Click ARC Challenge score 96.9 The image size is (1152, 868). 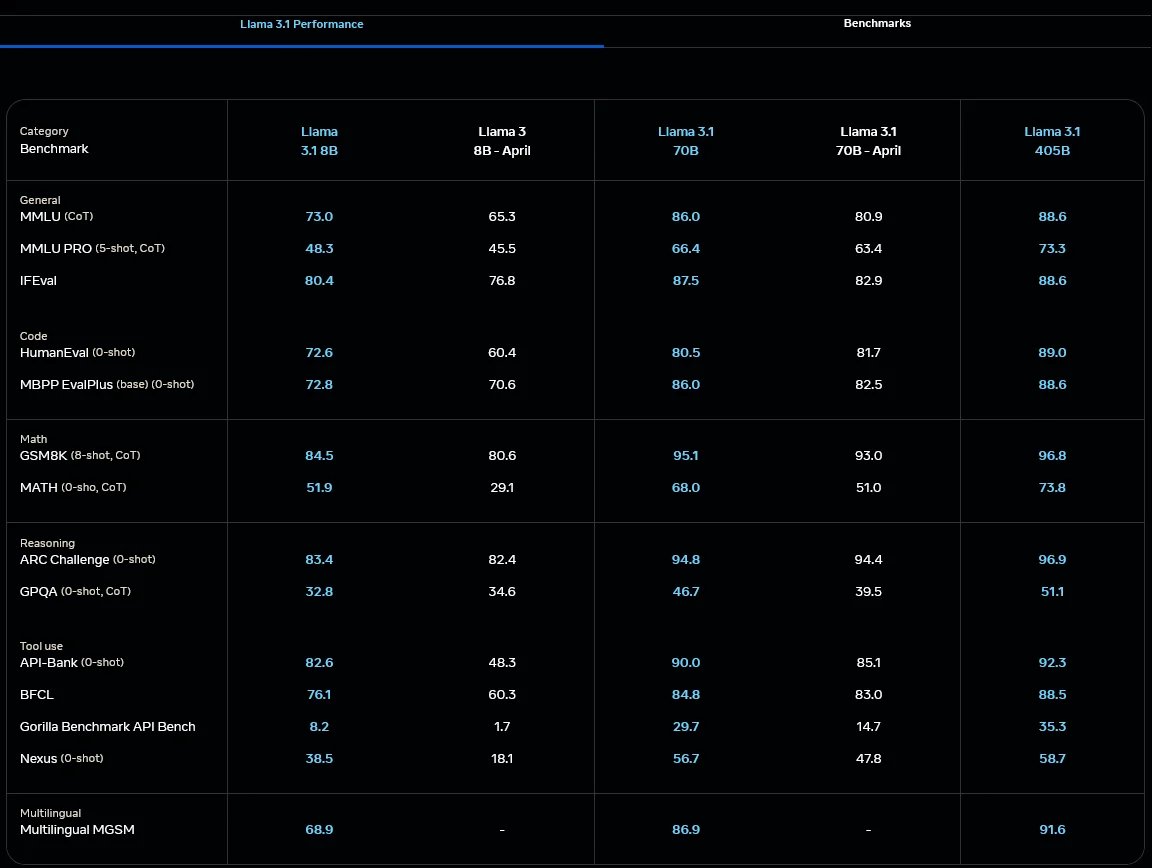coord(1052,560)
